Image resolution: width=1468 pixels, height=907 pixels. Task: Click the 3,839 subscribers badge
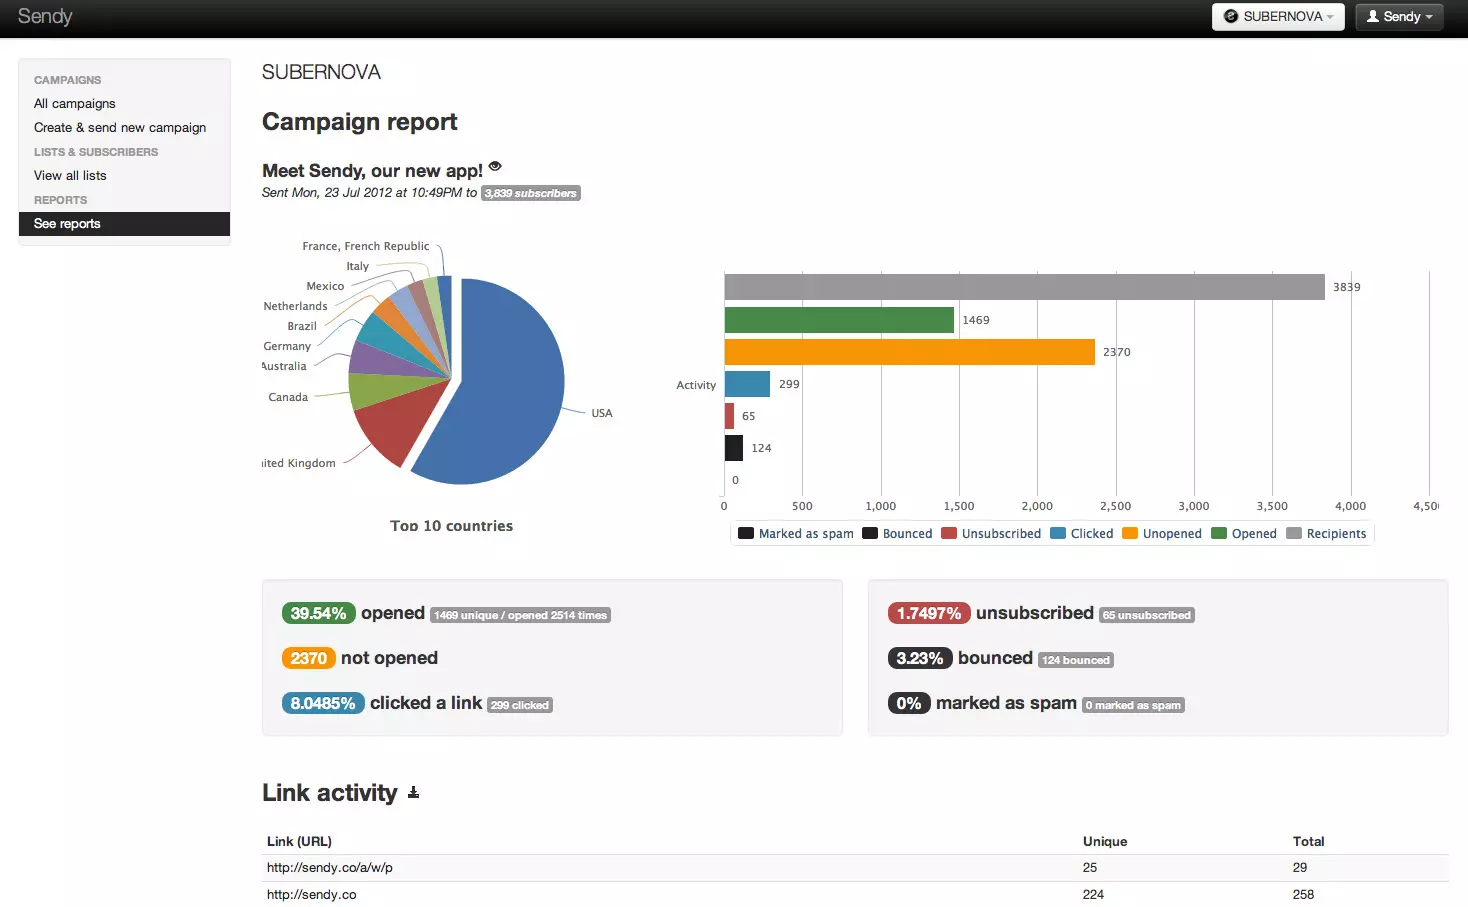point(531,193)
